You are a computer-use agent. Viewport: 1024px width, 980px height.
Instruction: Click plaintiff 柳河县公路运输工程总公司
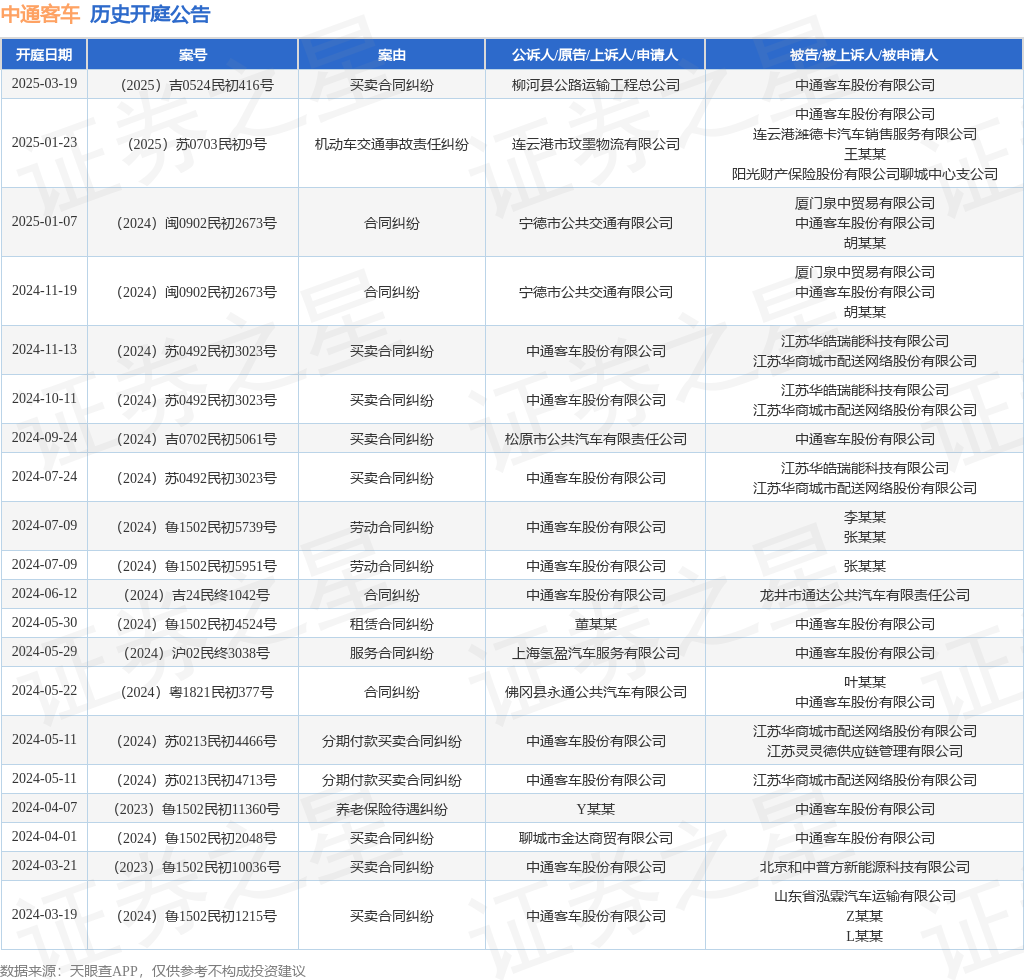click(596, 85)
